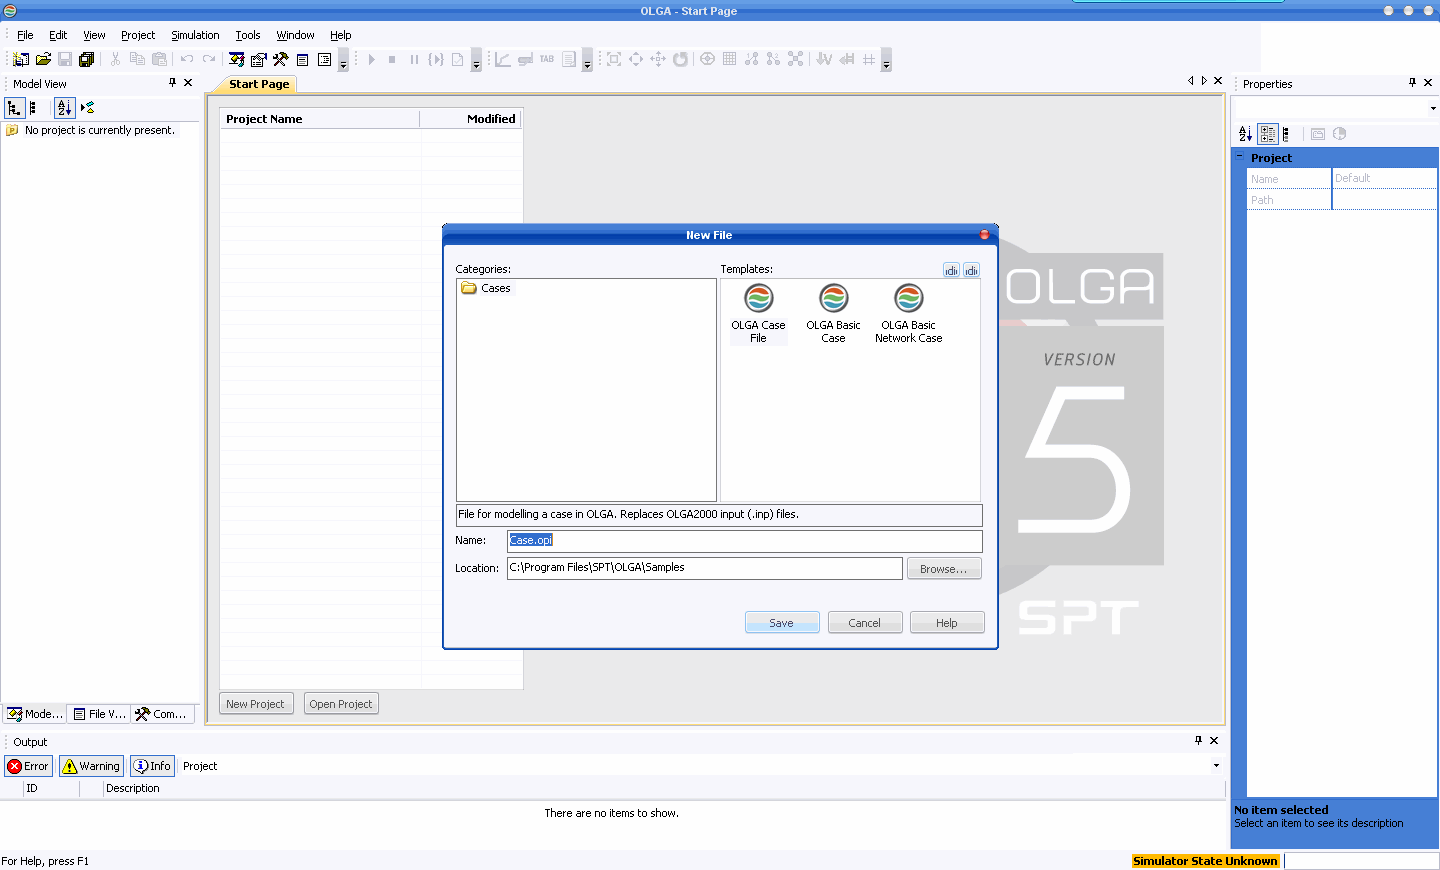Click the Save floppy disk toolbar icon
Image resolution: width=1440 pixels, height=870 pixels.
(x=65, y=60)
